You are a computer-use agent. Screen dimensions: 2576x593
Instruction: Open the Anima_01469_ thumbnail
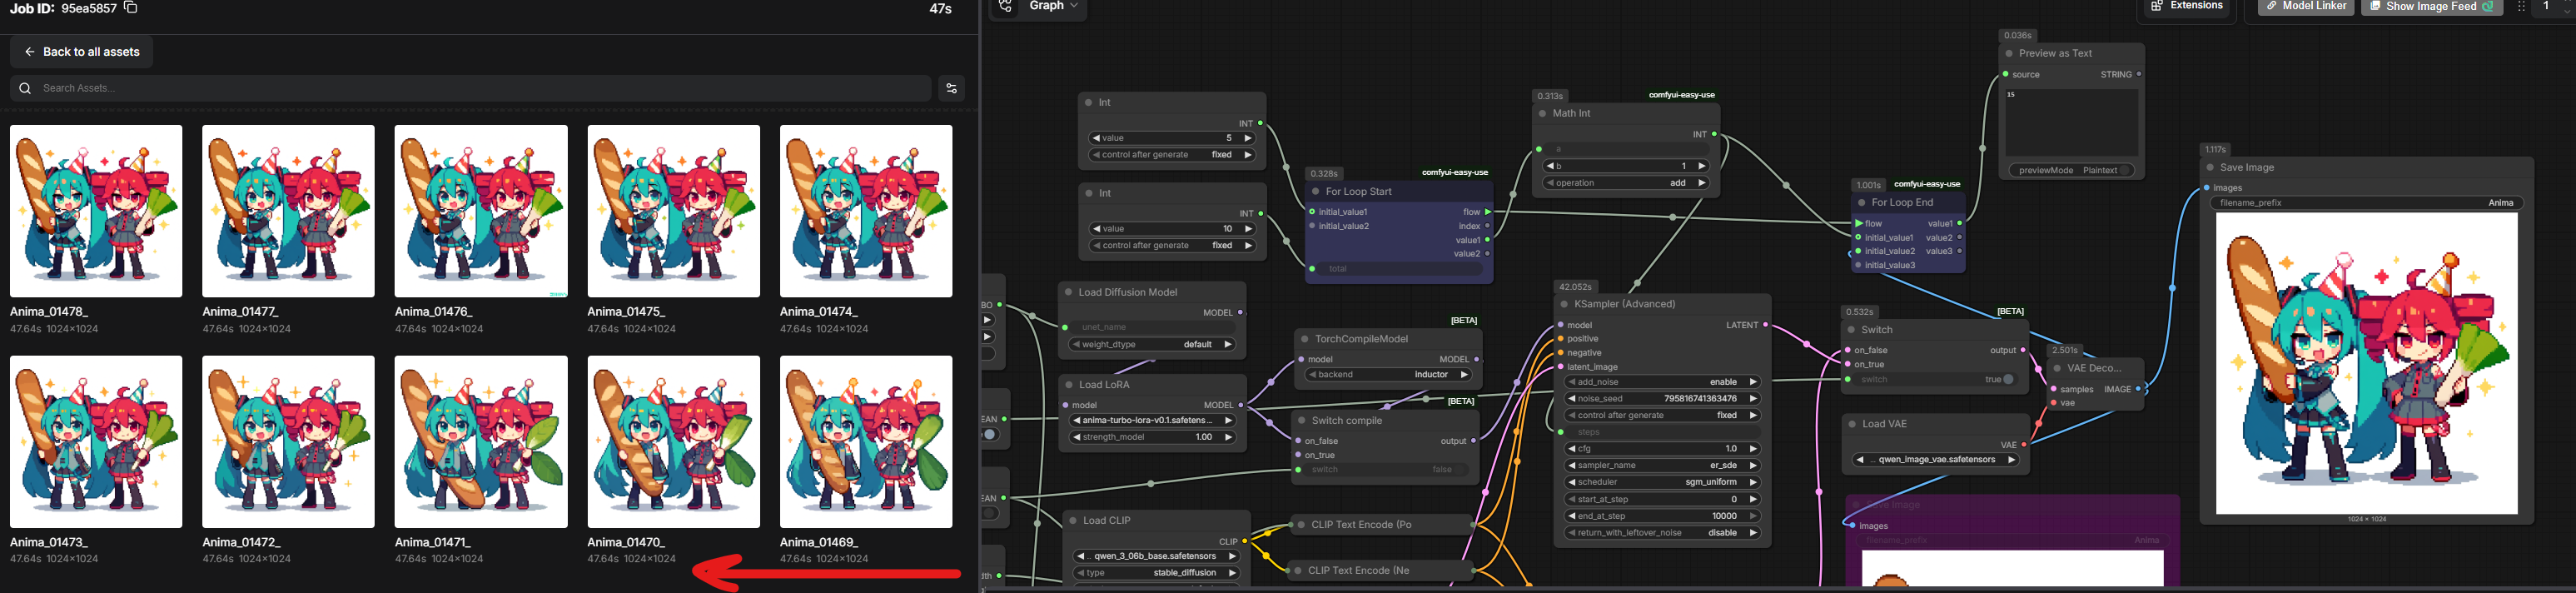866,442
